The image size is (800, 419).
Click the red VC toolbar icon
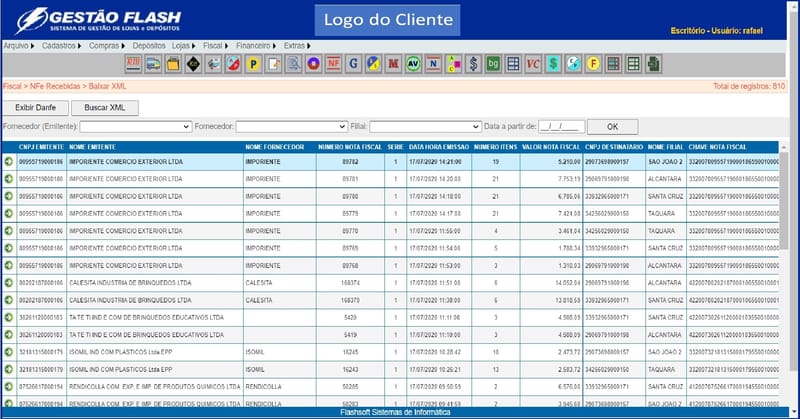click(533, 64)
